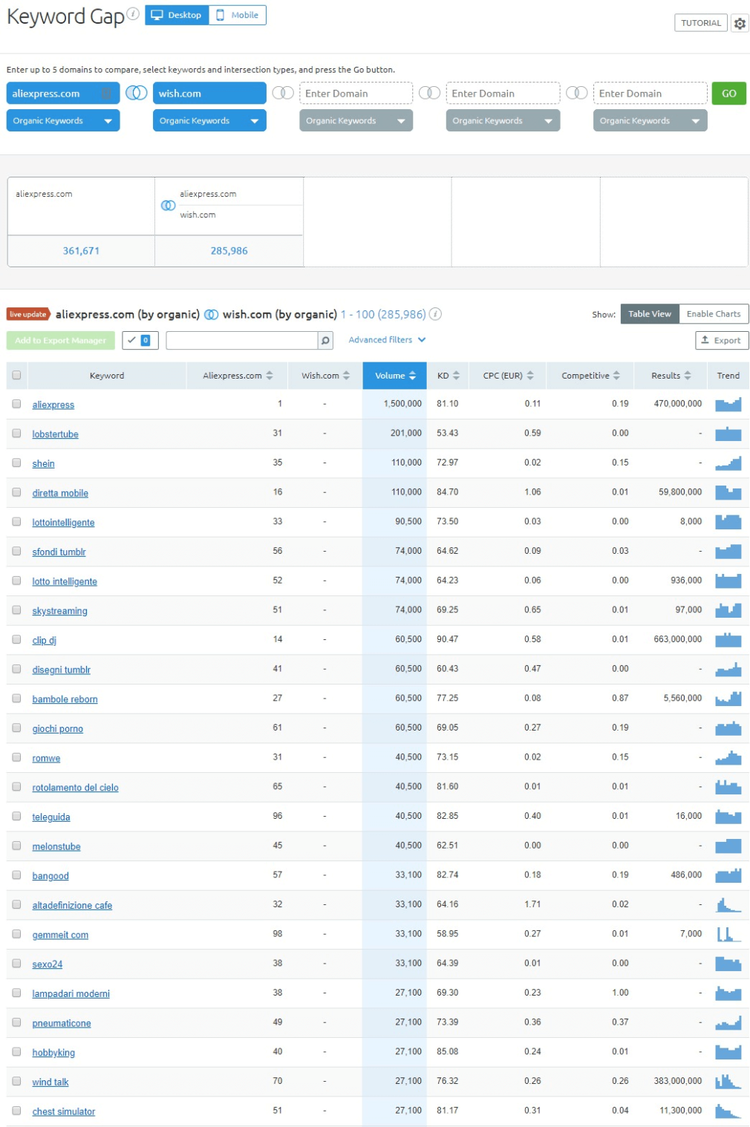Viewport: 750px width, 1127px height.
Task: Click the Keyword Gap info icon
Action: (x=133, y=14)
